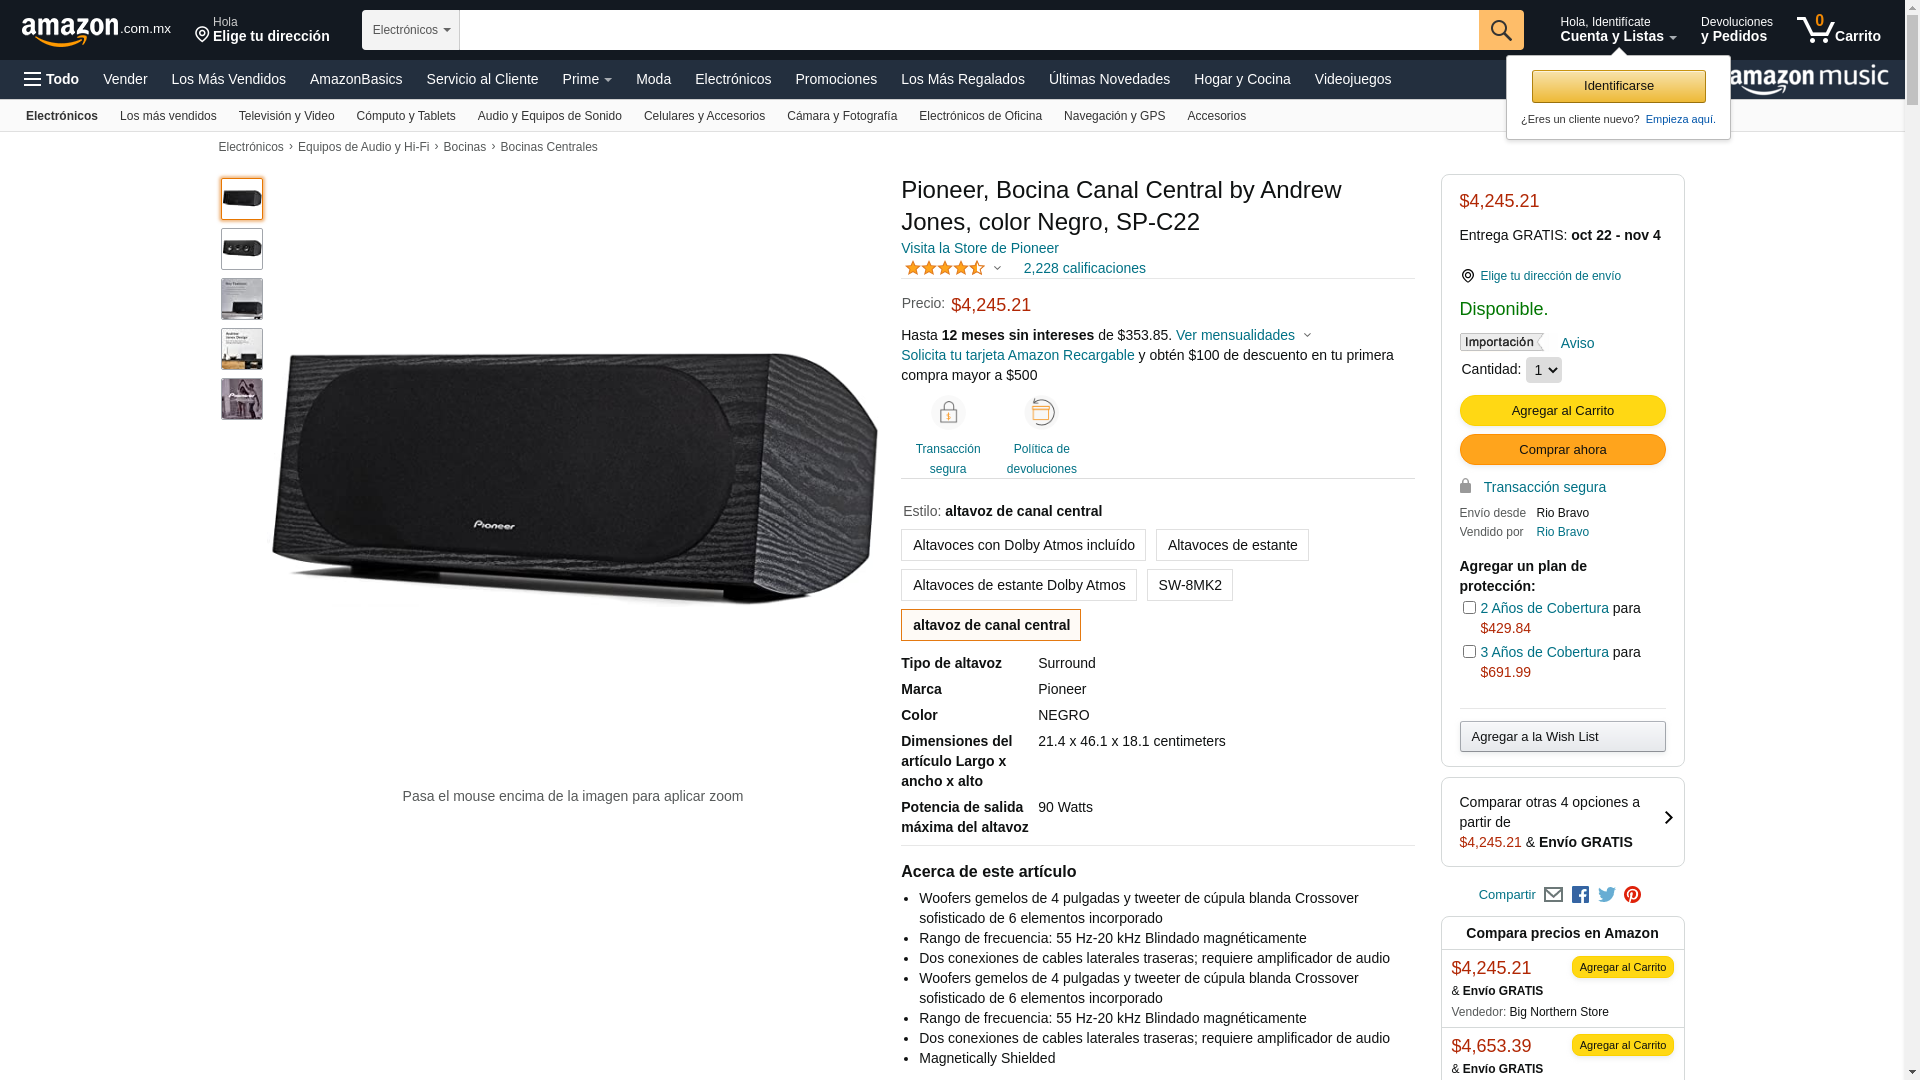The width and height of the screenshot is (1920, 1080).
Task: Open Celulares y Accesorios subcategory
Action: pos(704,116)
